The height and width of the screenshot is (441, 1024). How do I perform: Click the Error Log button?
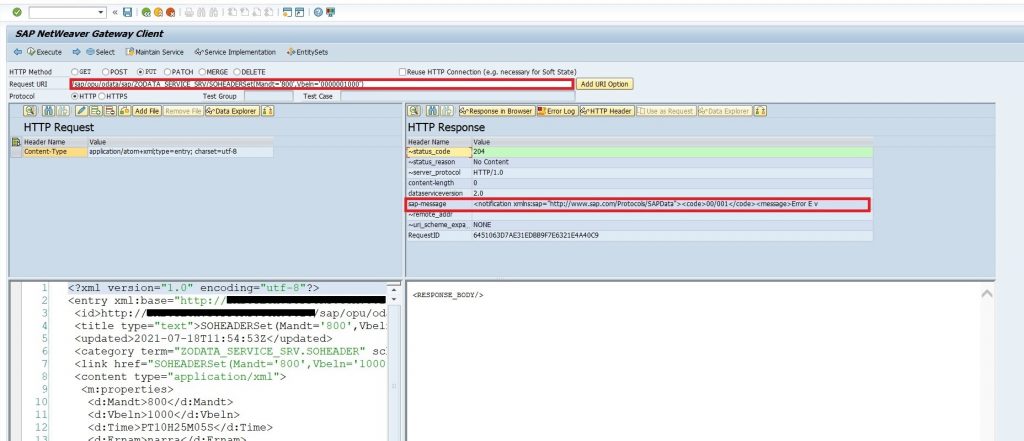point(556,111)
